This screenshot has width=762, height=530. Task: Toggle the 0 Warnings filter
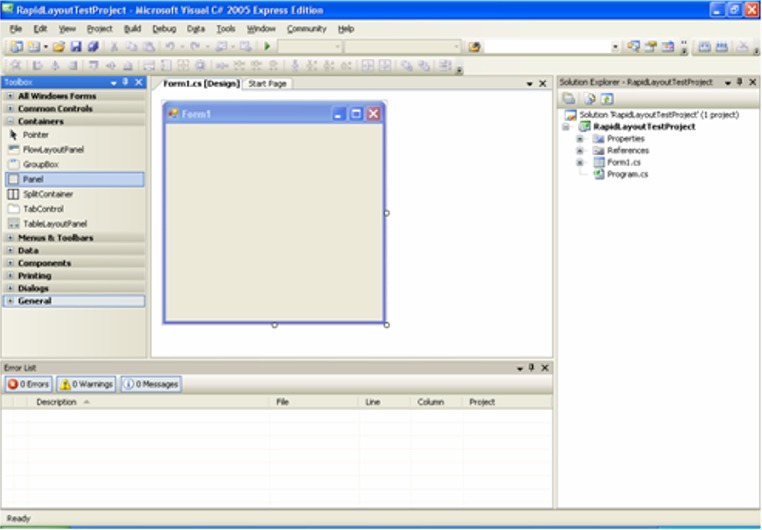click(86, 384)
